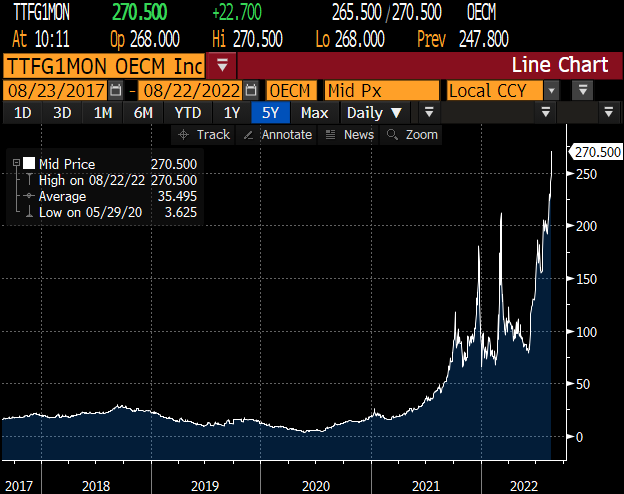Click the 'Mid Price' legend label
Viewport: 624px width, 494px height.
(67, 164)
